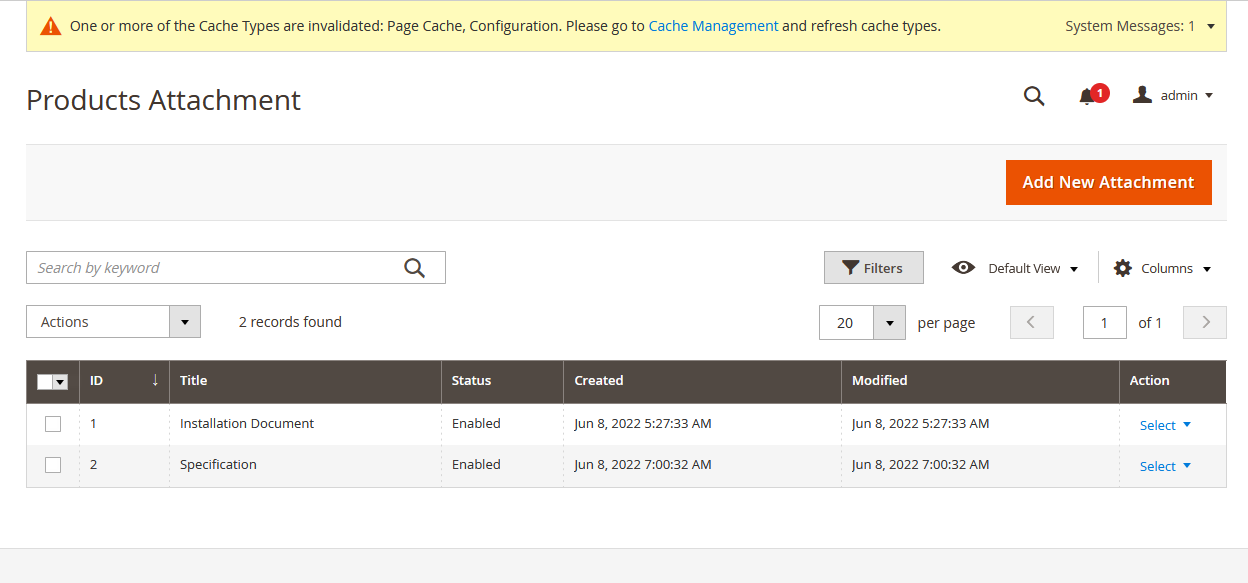Check the Installation Document row checkbox
Screen dimensions: 1248x583
[53, 423]
